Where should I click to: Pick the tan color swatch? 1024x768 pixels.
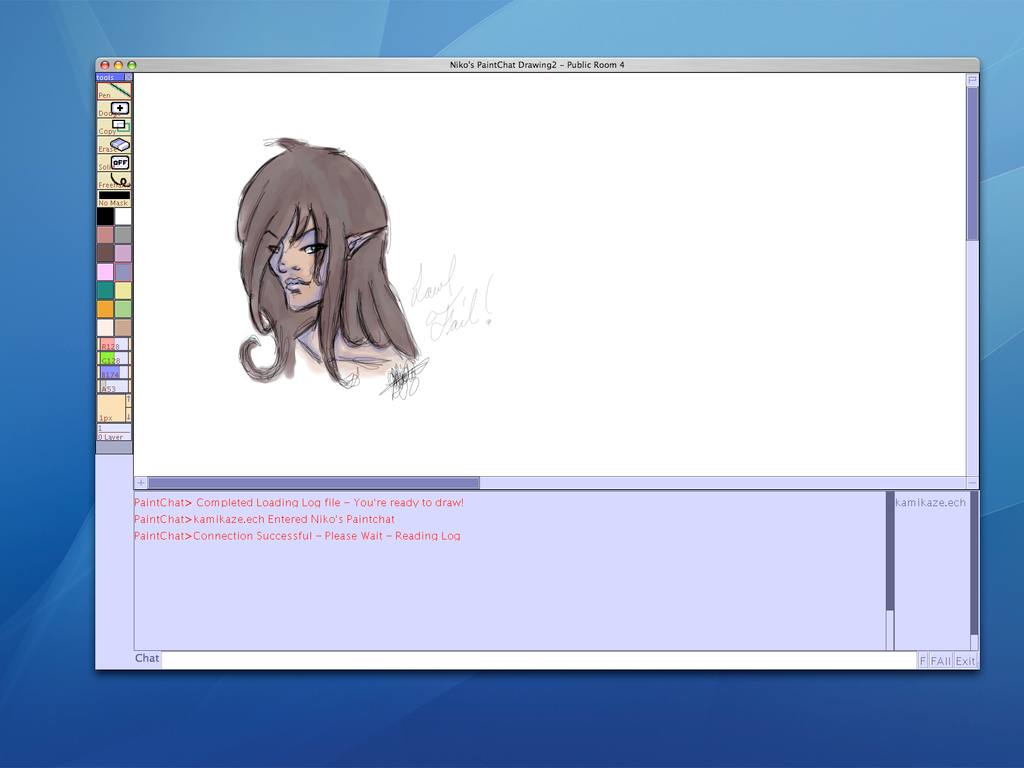click(x=123, y=327)
